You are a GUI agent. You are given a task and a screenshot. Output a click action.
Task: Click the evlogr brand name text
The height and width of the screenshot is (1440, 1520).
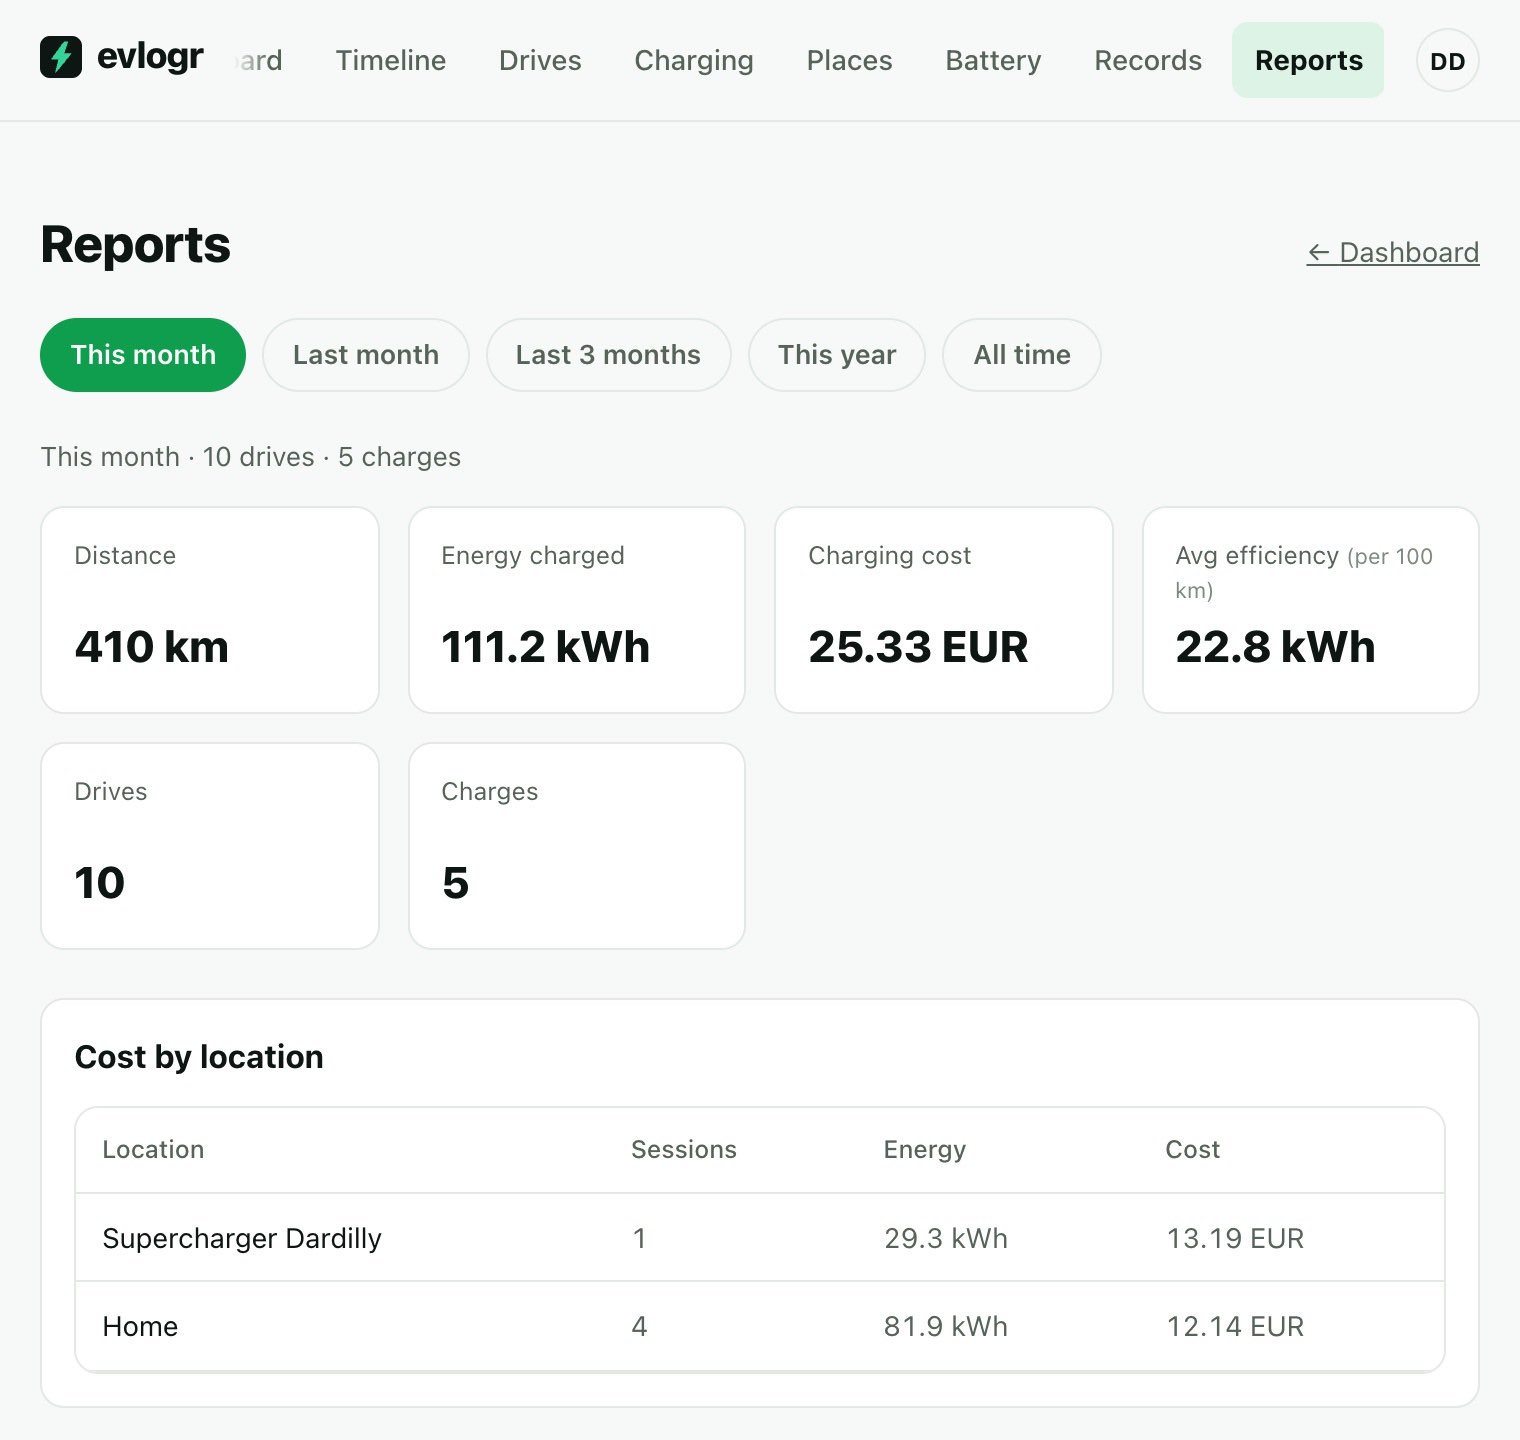pyautogui.click(x=150, y=57)
